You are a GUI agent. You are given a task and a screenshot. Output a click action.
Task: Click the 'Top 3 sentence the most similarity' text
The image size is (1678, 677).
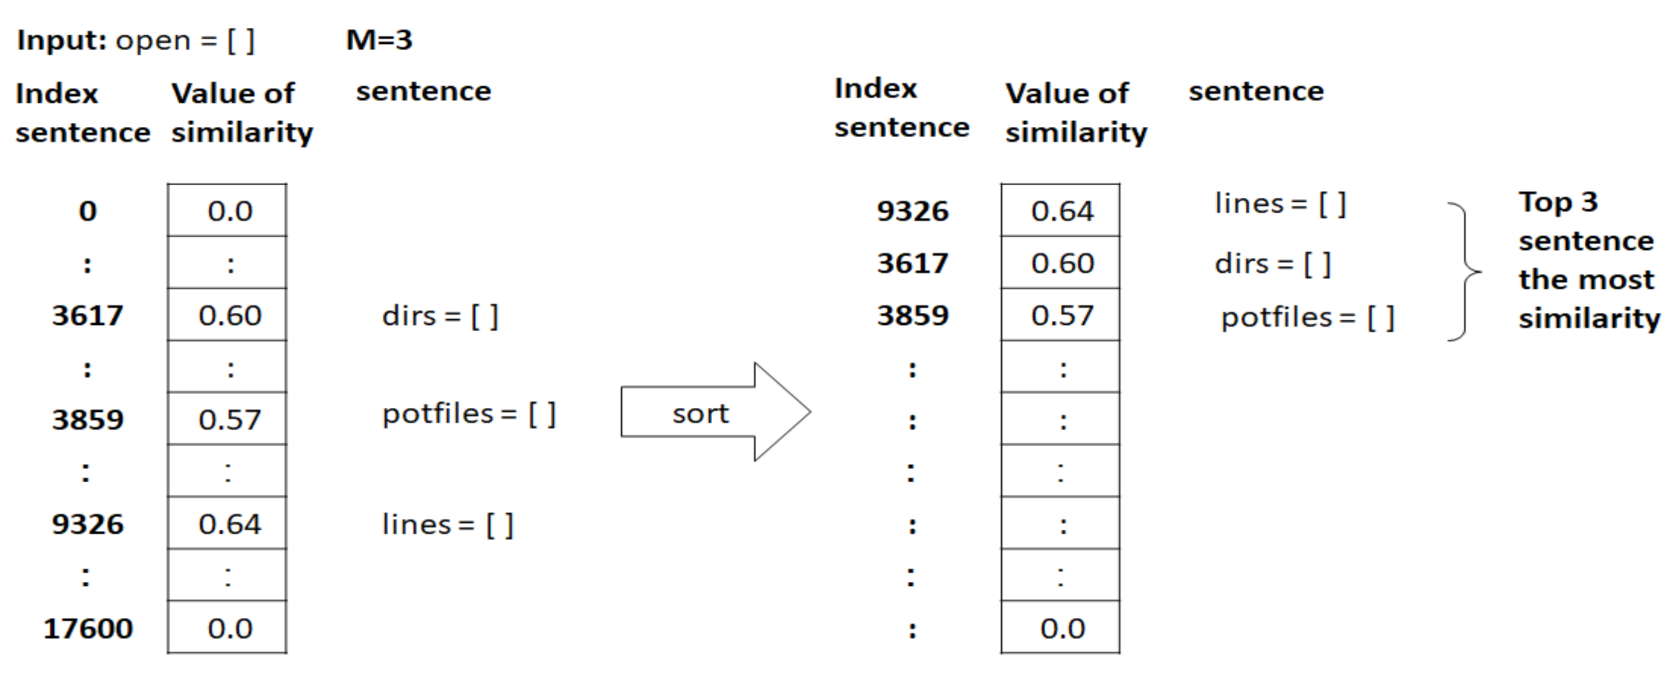tap(1587, 260)
